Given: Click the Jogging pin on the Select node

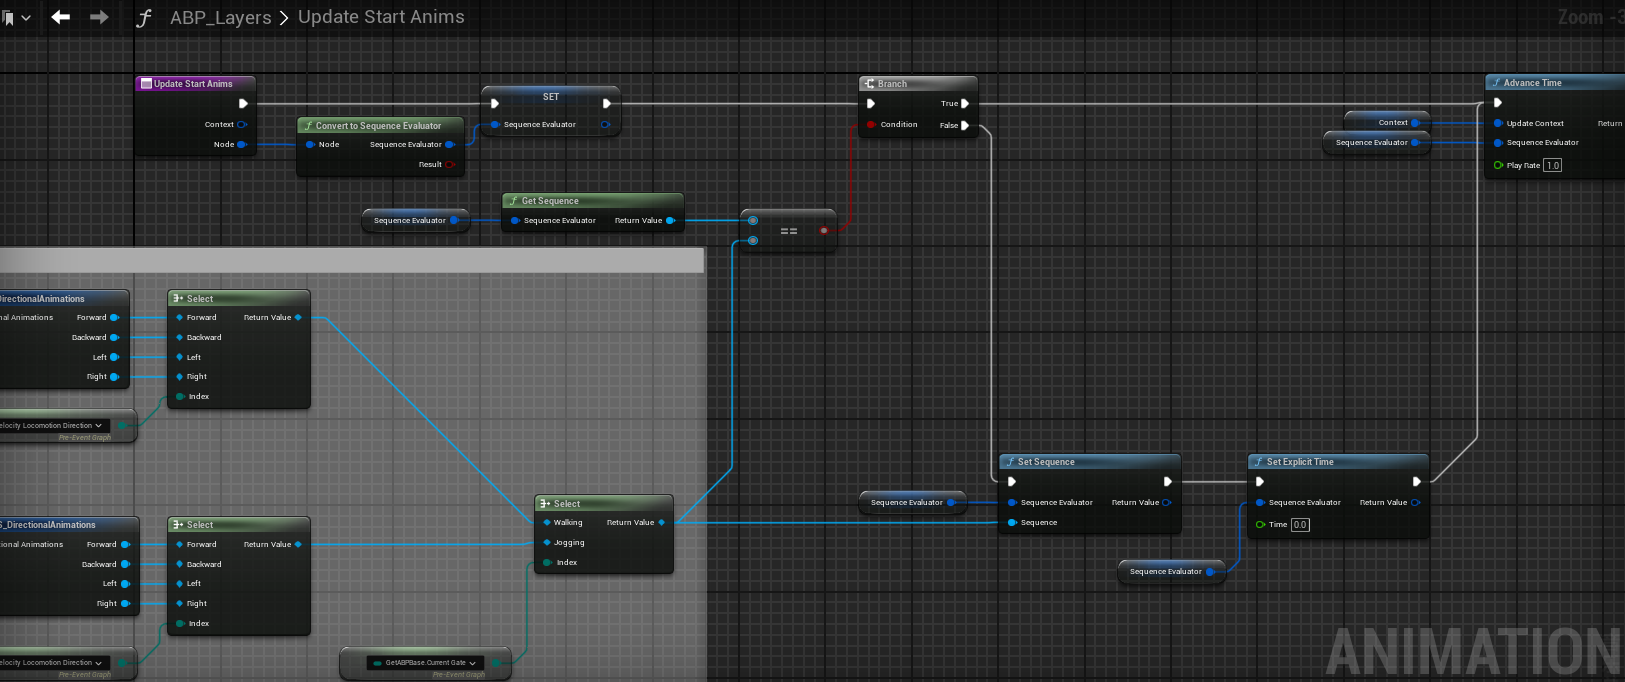Looking at the screenshot, I should 547,543.
